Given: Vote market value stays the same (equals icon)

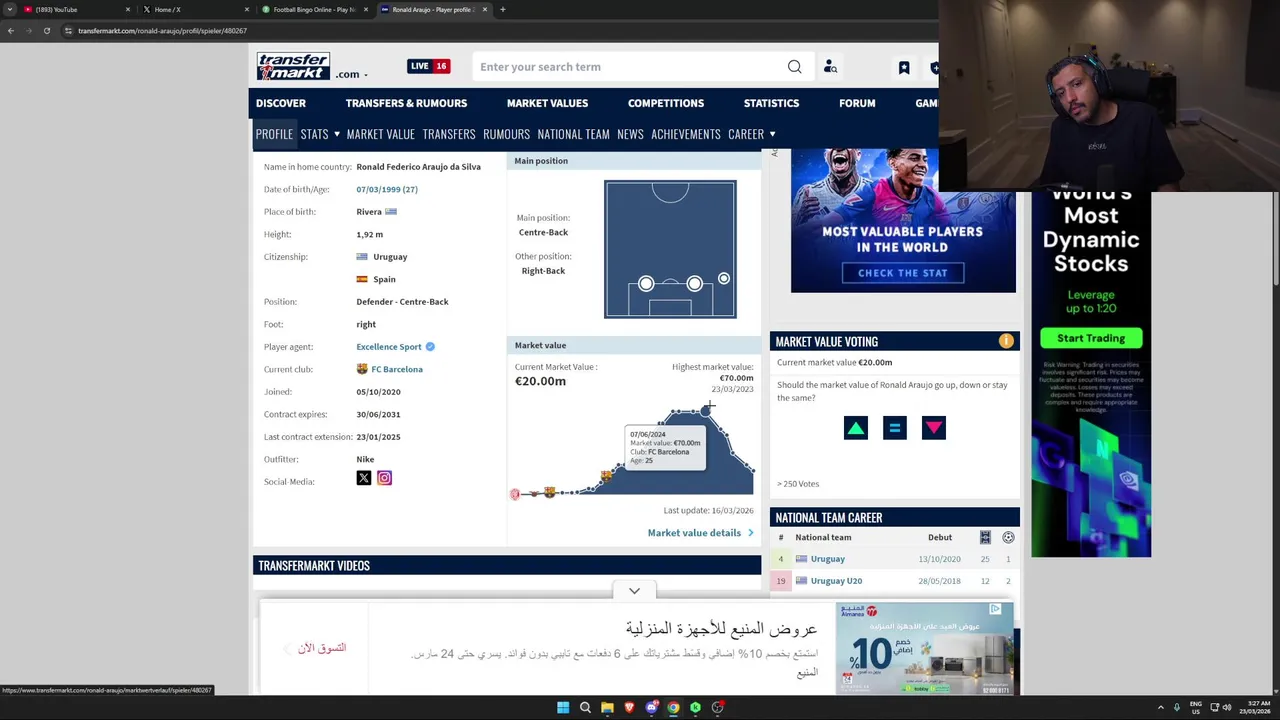Looking at the screenshot, I should click(895, 428).
